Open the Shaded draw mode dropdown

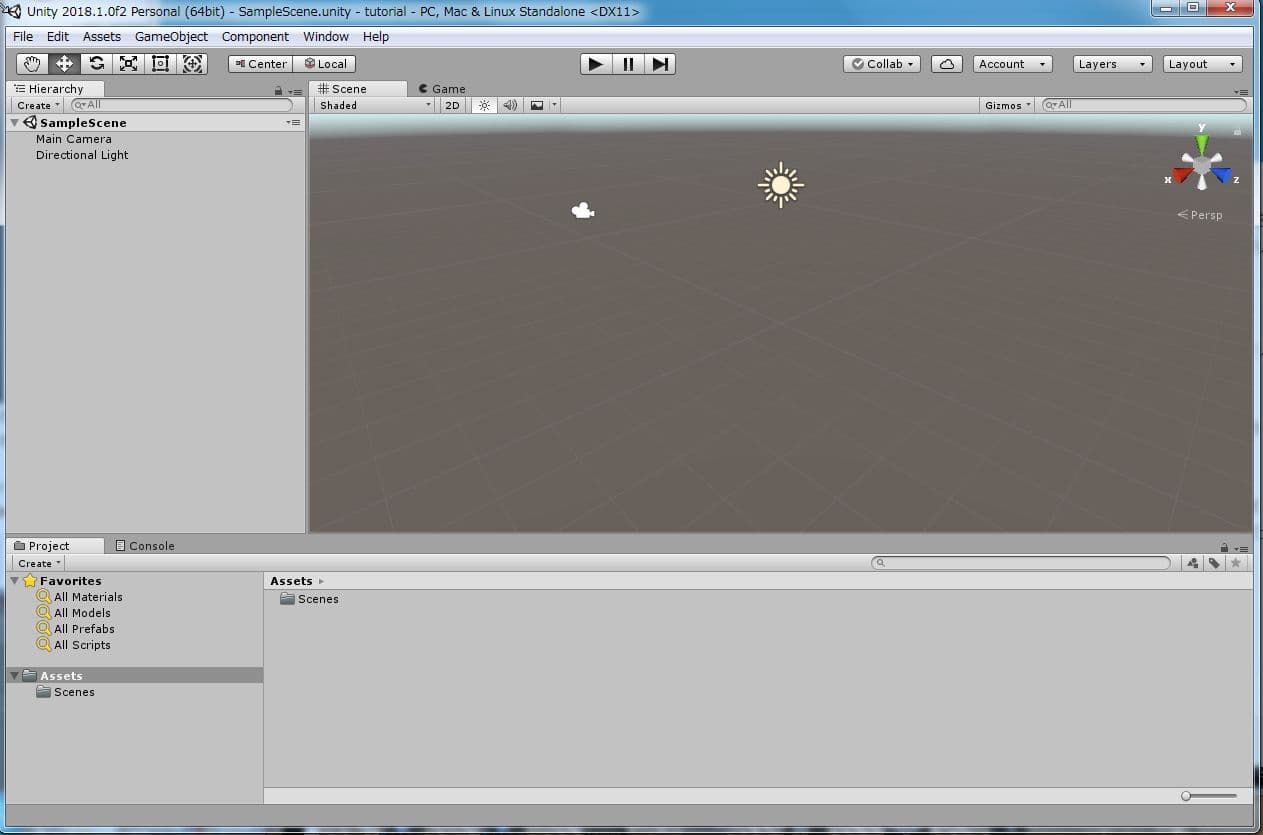click(375, 105)
